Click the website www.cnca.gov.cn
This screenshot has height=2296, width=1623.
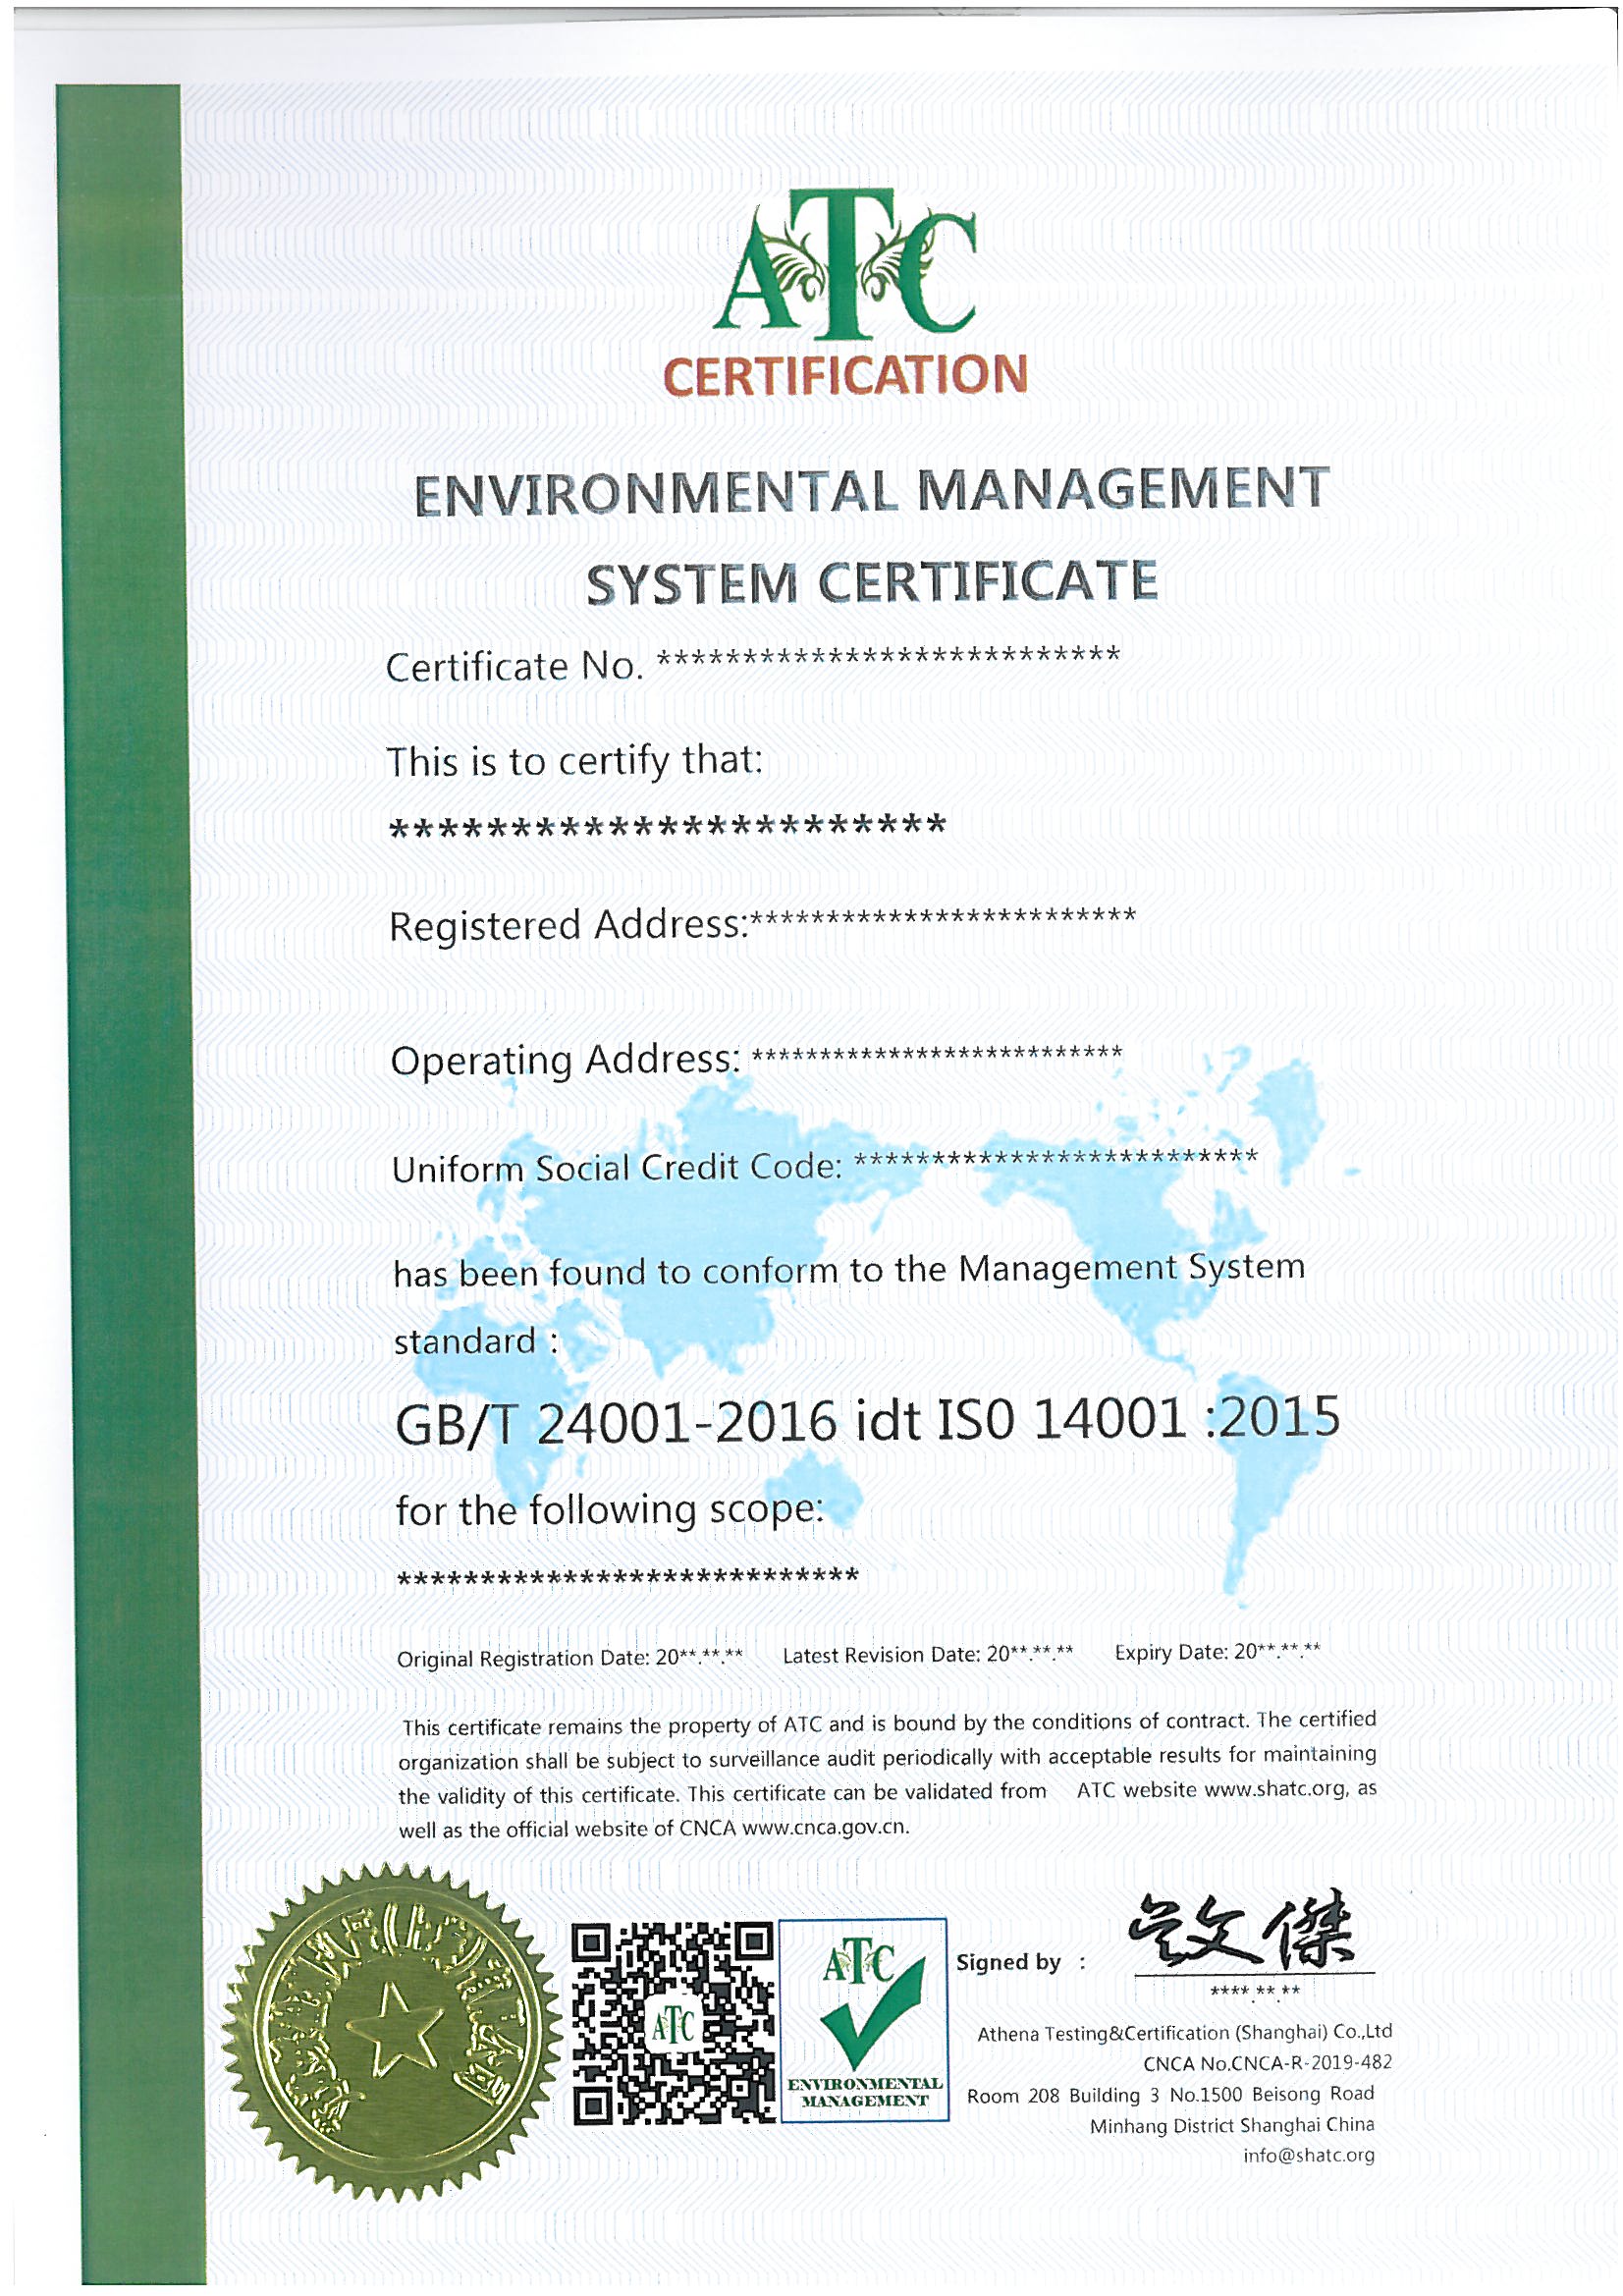(825, 1828)
